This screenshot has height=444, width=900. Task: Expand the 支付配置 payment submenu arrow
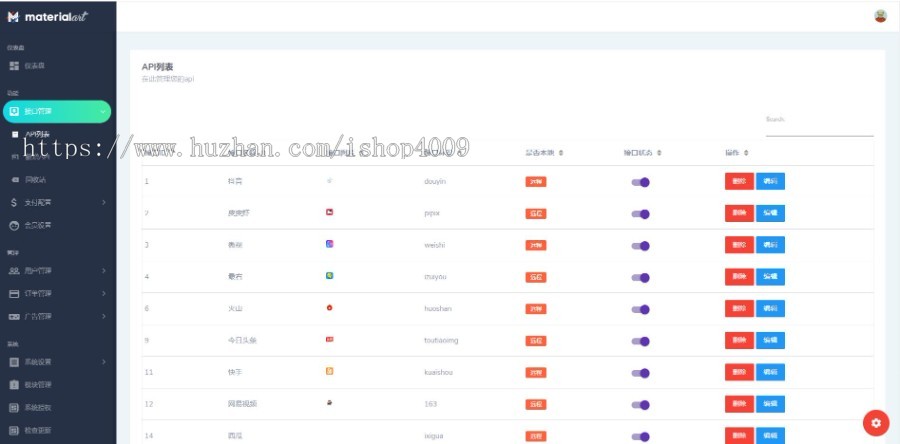click(104, 202)
